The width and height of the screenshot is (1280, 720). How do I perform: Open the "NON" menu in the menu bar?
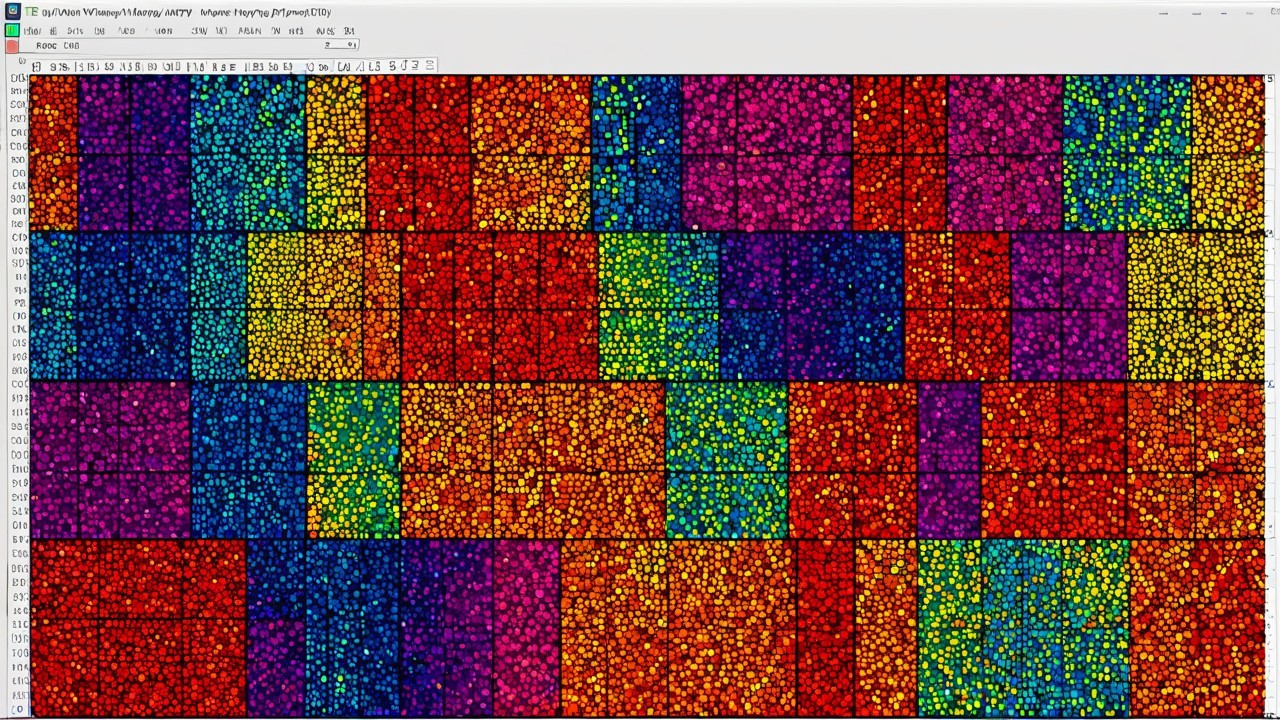[162, 31]
